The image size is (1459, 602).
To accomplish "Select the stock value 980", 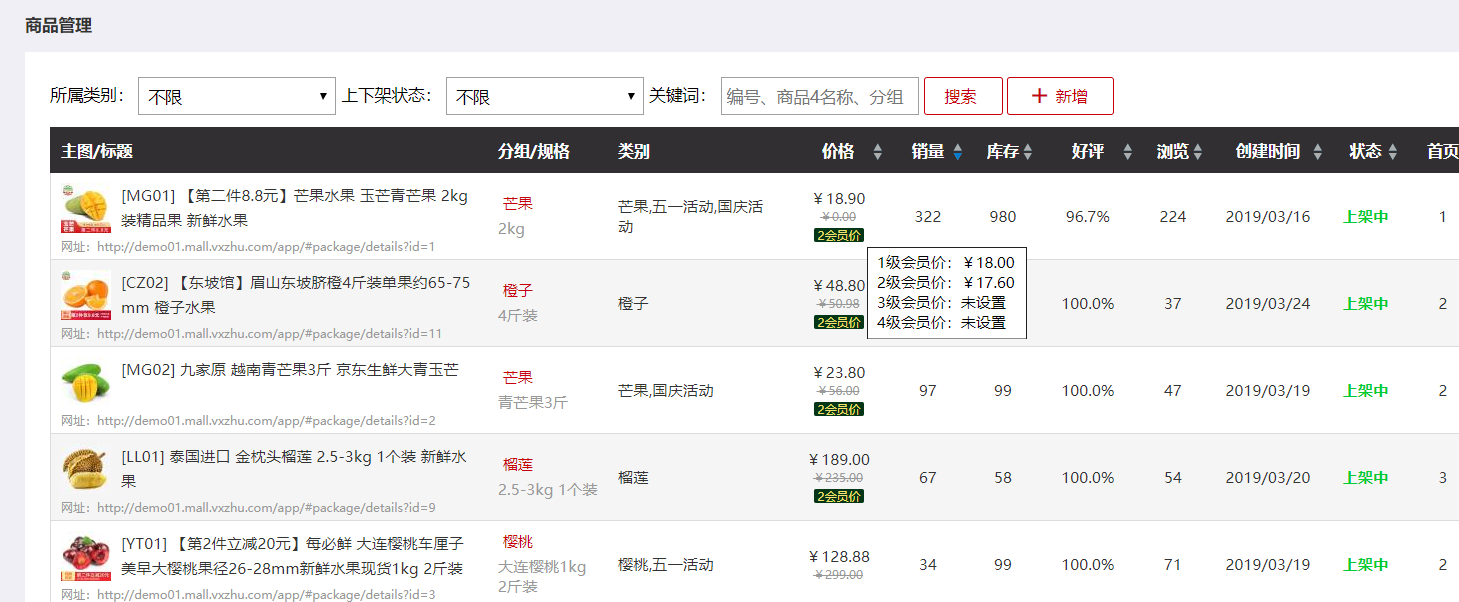I will click(1003, 217).
